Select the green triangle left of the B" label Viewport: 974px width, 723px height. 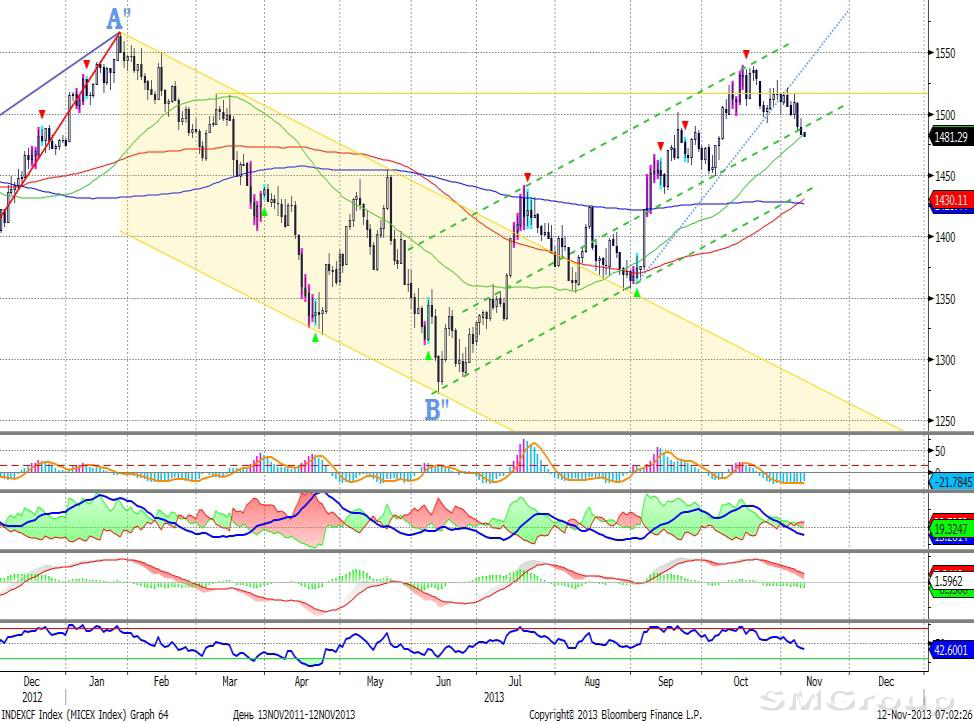coord(429,355)
